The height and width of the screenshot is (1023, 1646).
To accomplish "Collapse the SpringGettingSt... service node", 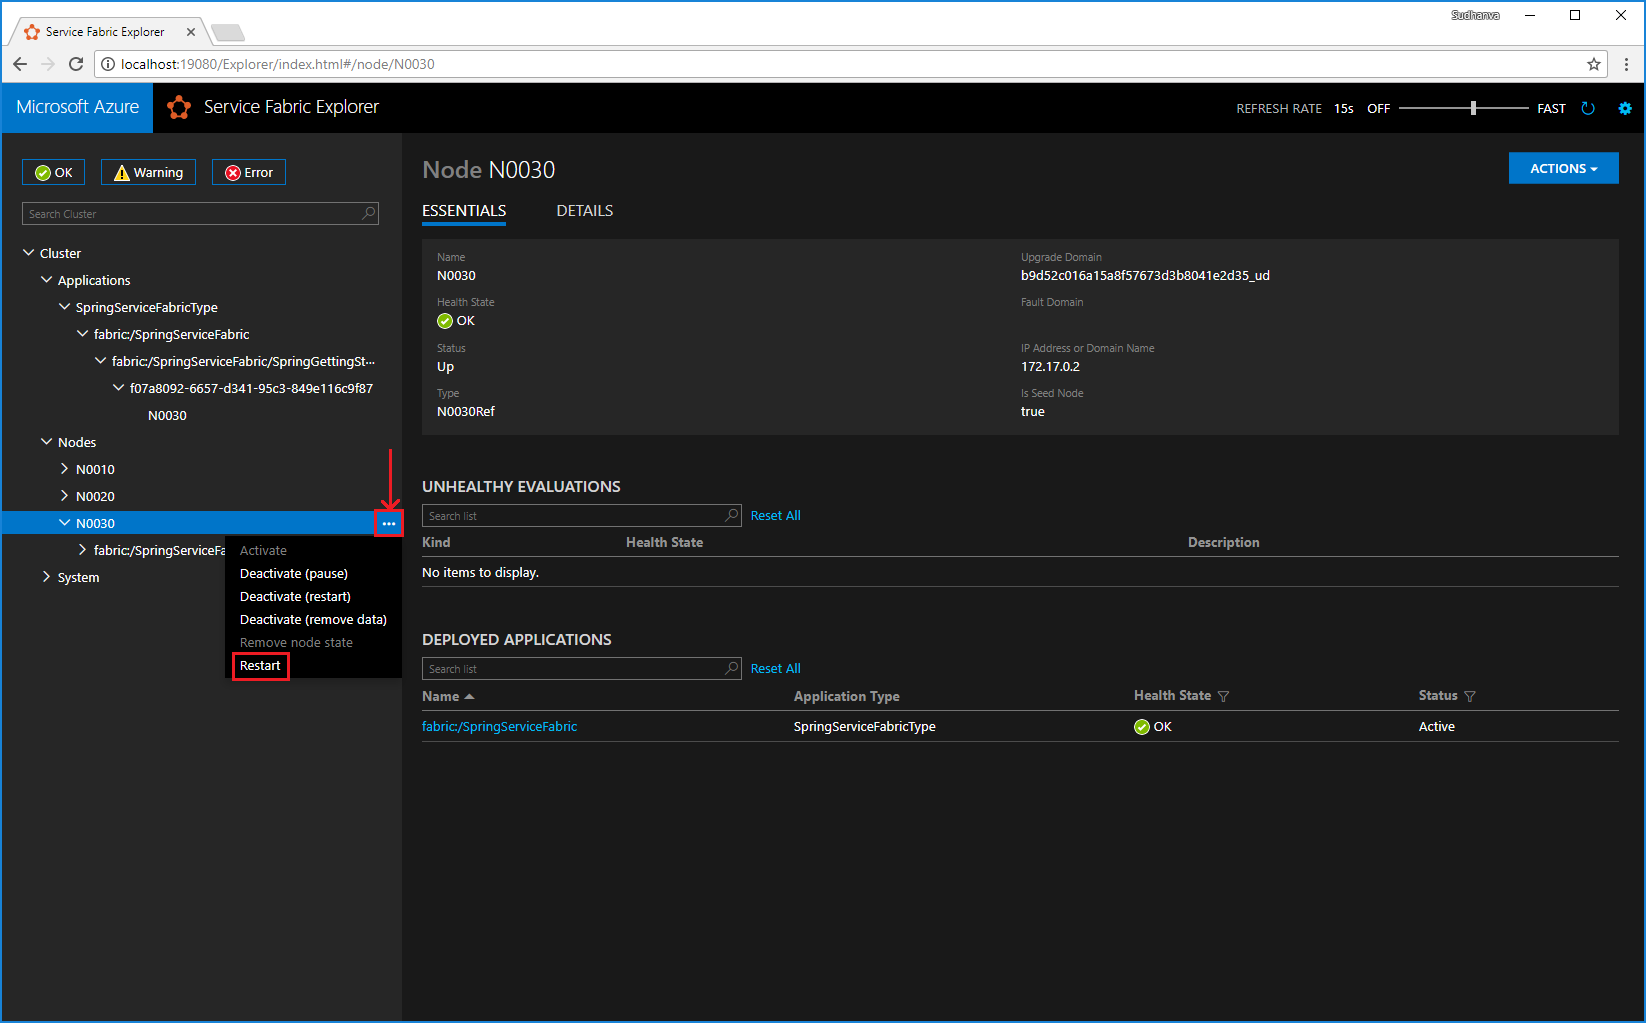I will 101,361.
